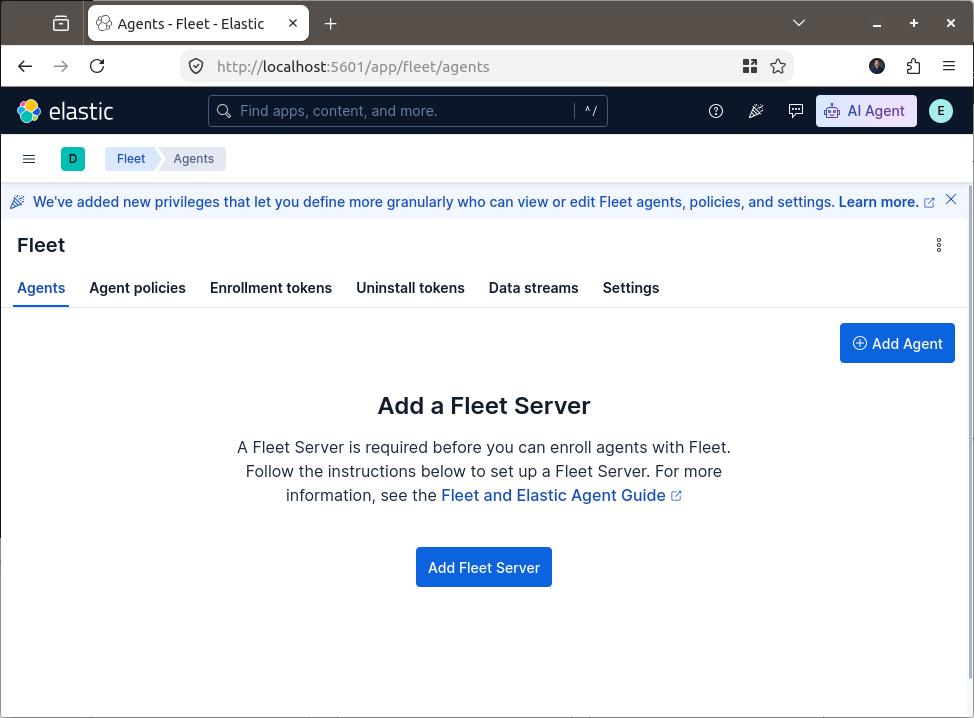The image size is (974, 718).
Task: Open the Data streams tab
Action: [x=533, y=288]
